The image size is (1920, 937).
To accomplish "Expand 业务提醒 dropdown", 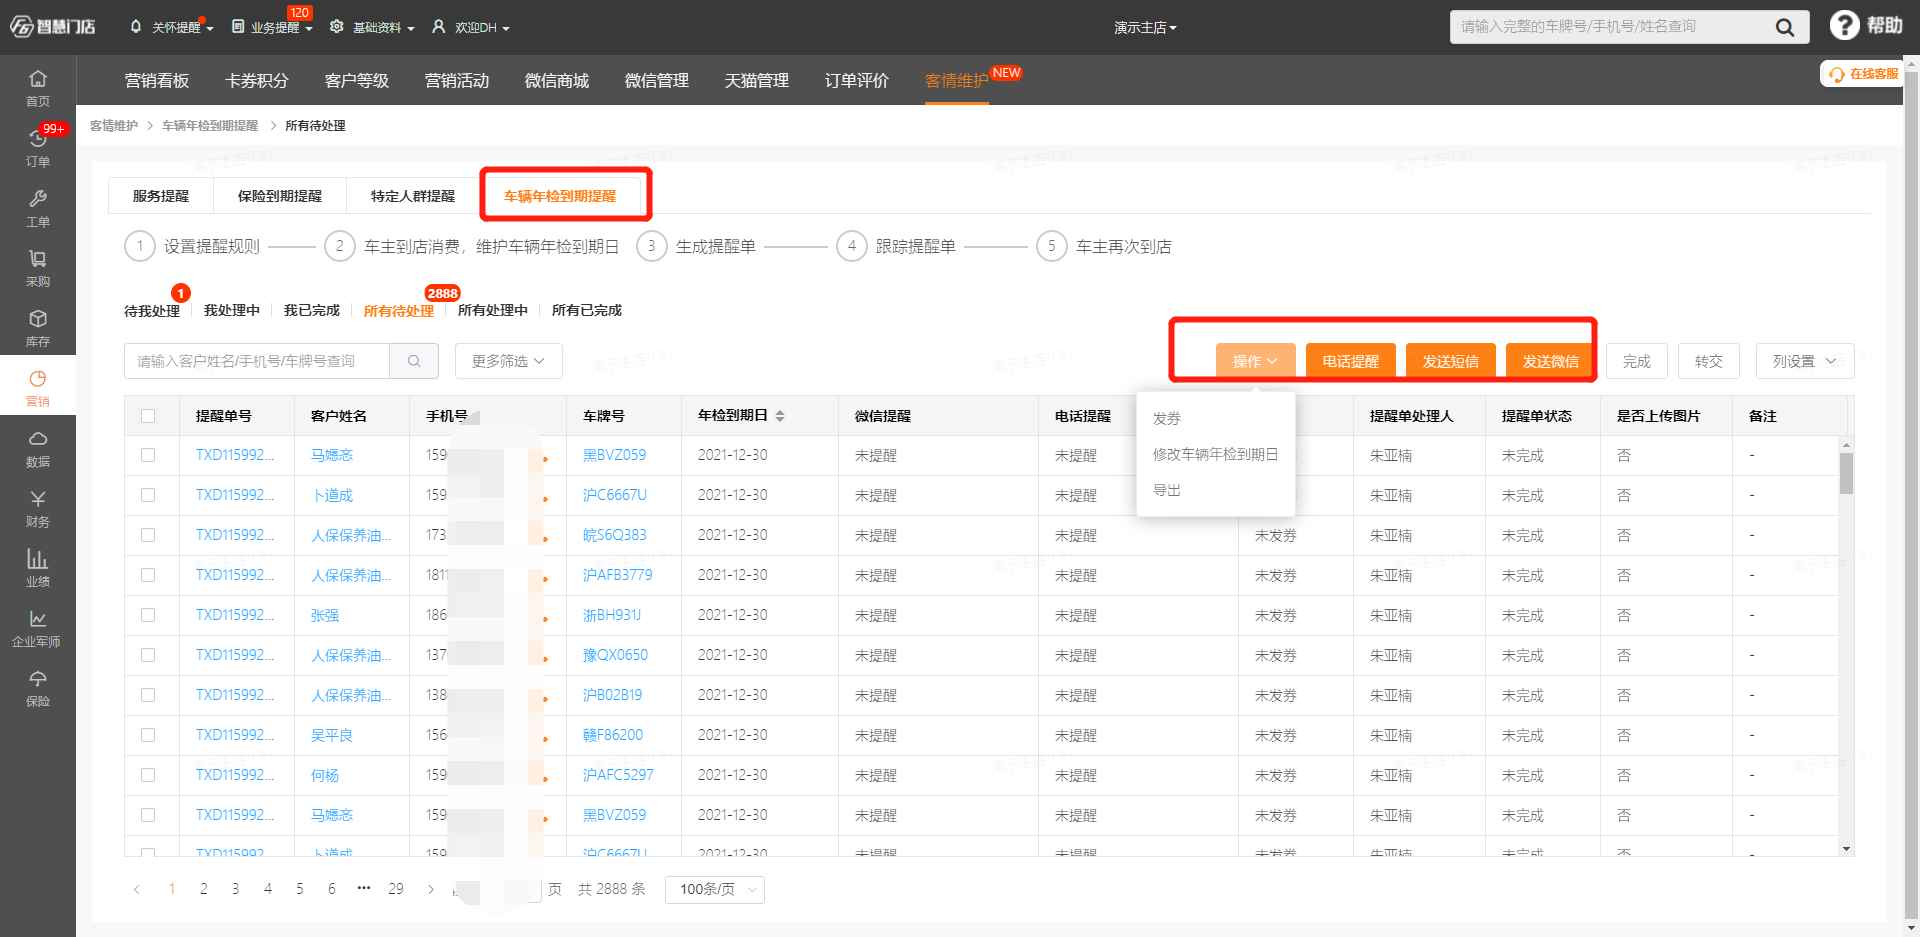I will pyautogui.click(x=272, y=27).
